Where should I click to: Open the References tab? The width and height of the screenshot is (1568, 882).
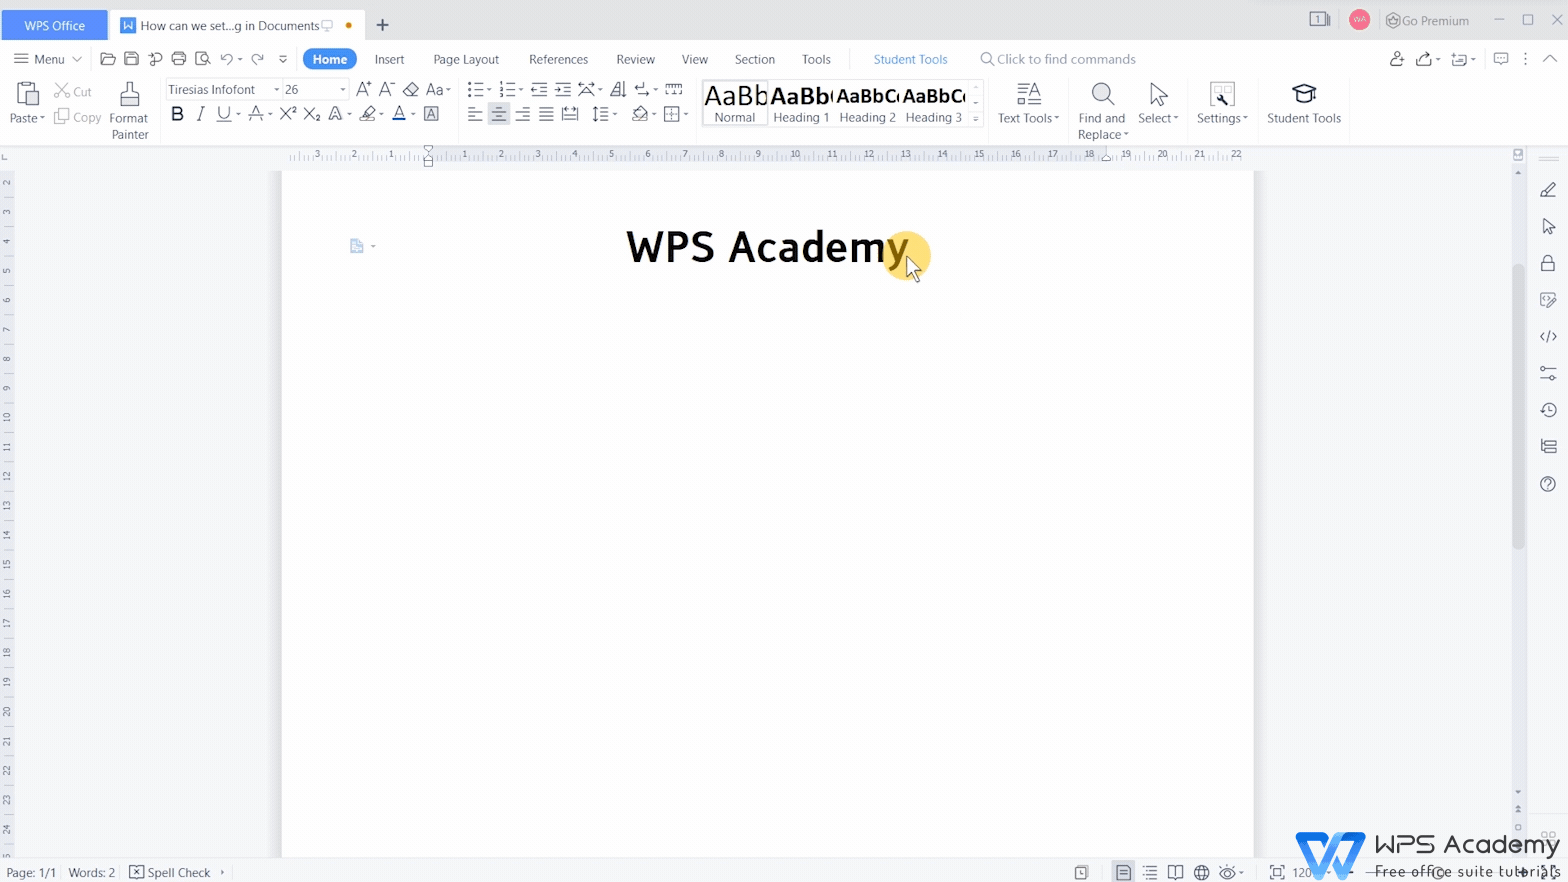tap(558, 59)
